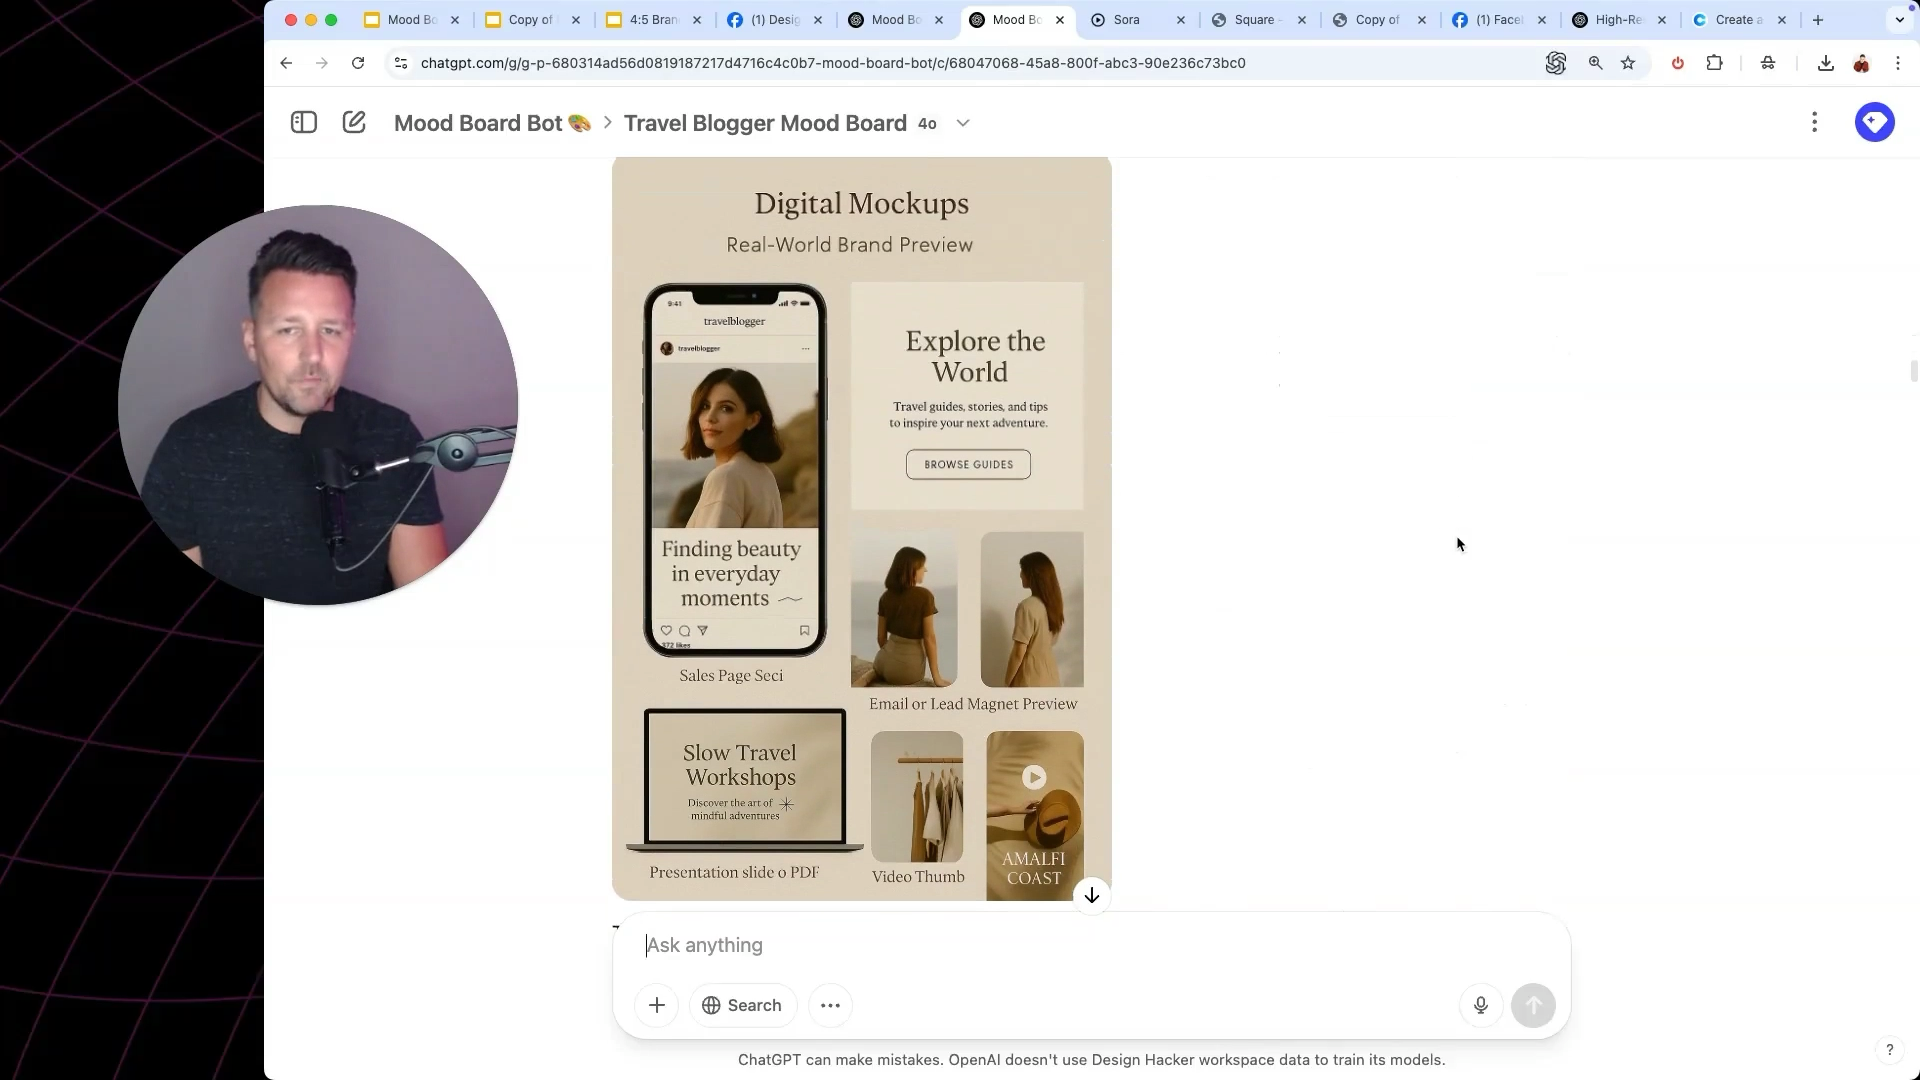Open the three-dot tools menu in composer
Screen dimensions: 1920x1080
[x=830, y=1005]
